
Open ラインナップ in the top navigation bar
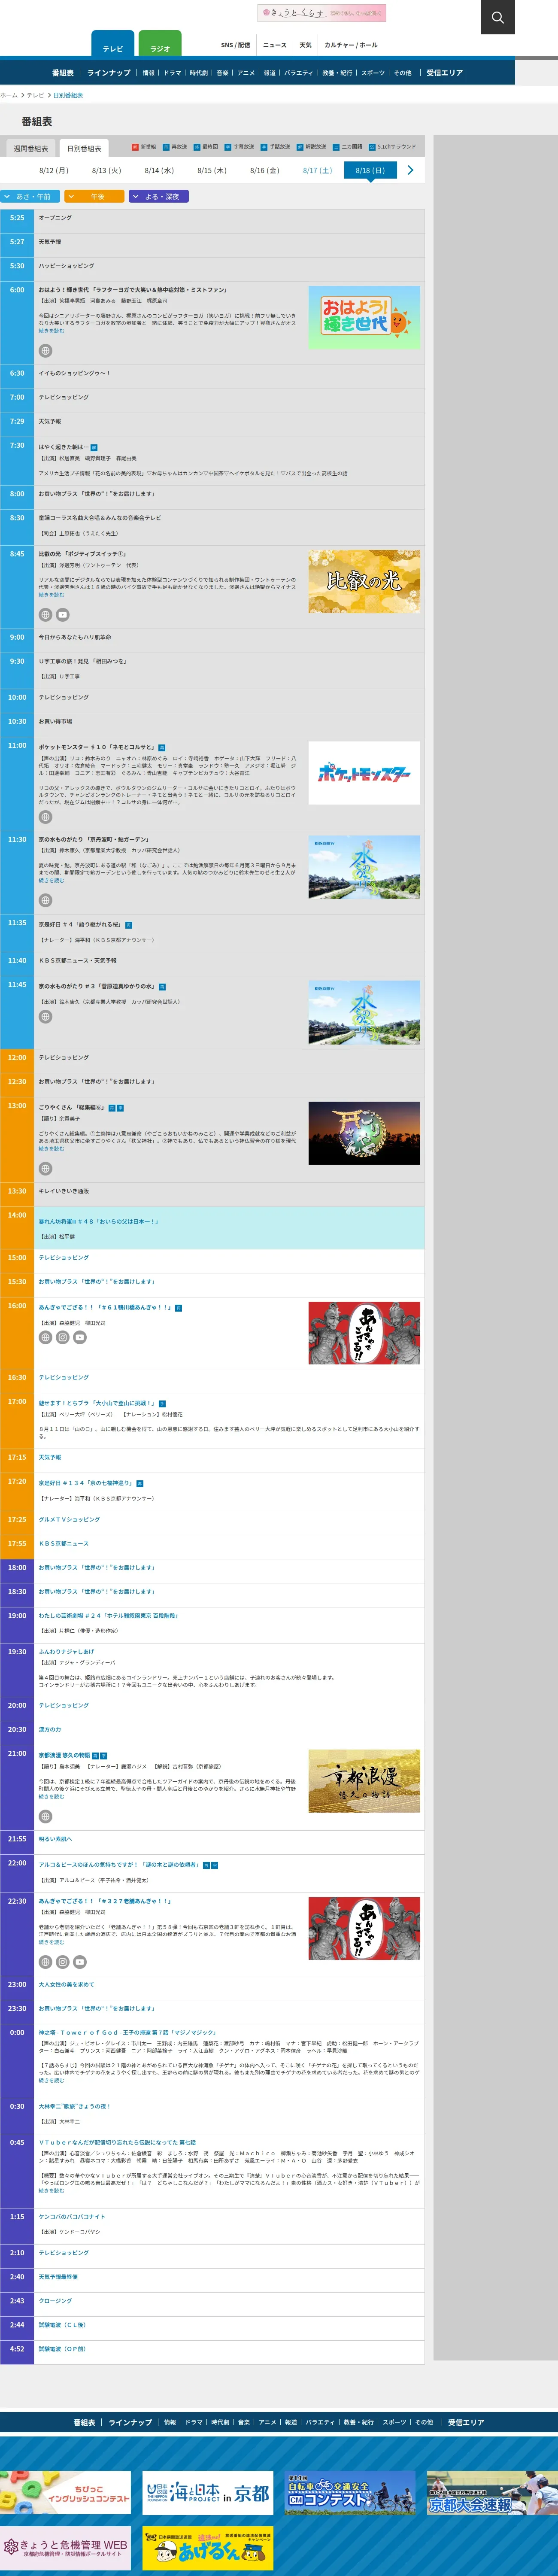(x=109, y=73)
